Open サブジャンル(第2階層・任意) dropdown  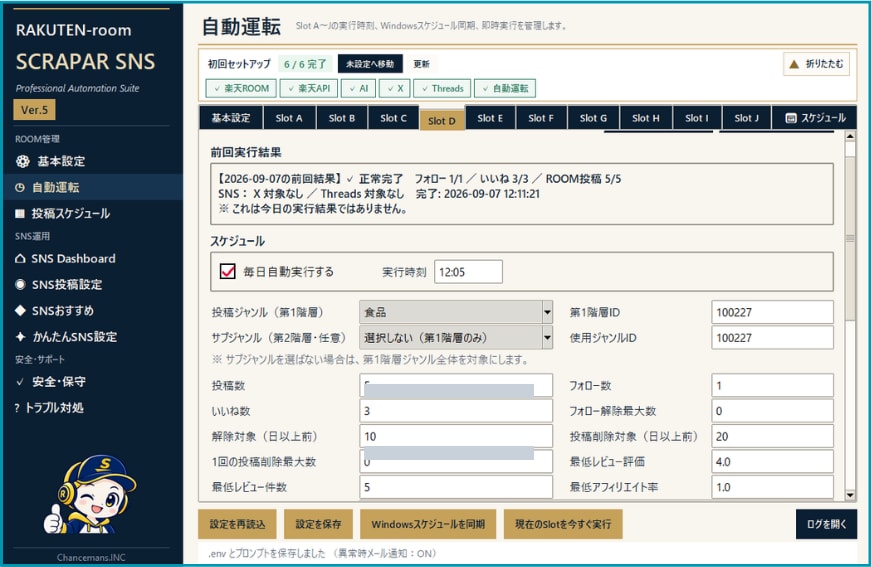456,337
